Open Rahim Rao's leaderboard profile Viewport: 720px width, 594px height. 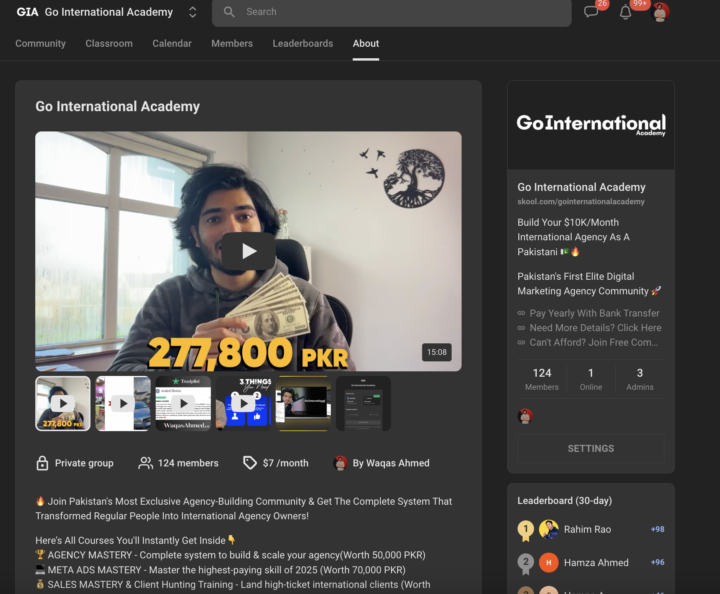coord(587,529)
